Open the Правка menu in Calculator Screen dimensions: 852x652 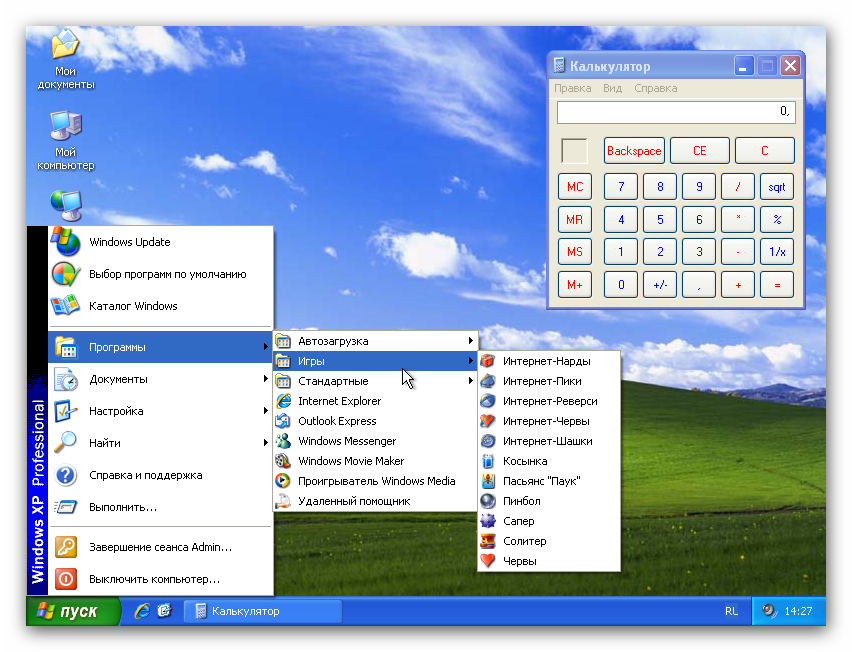[573, 88]
